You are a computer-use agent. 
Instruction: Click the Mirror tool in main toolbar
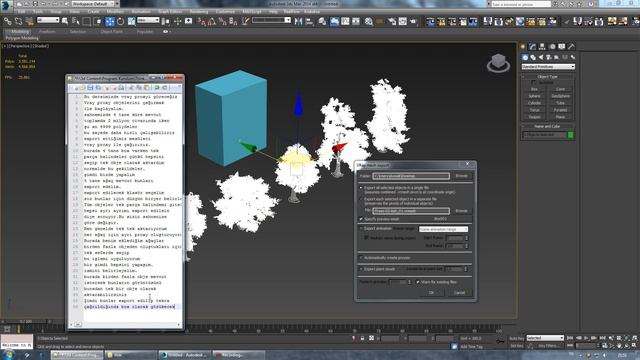tap(298, 21)
